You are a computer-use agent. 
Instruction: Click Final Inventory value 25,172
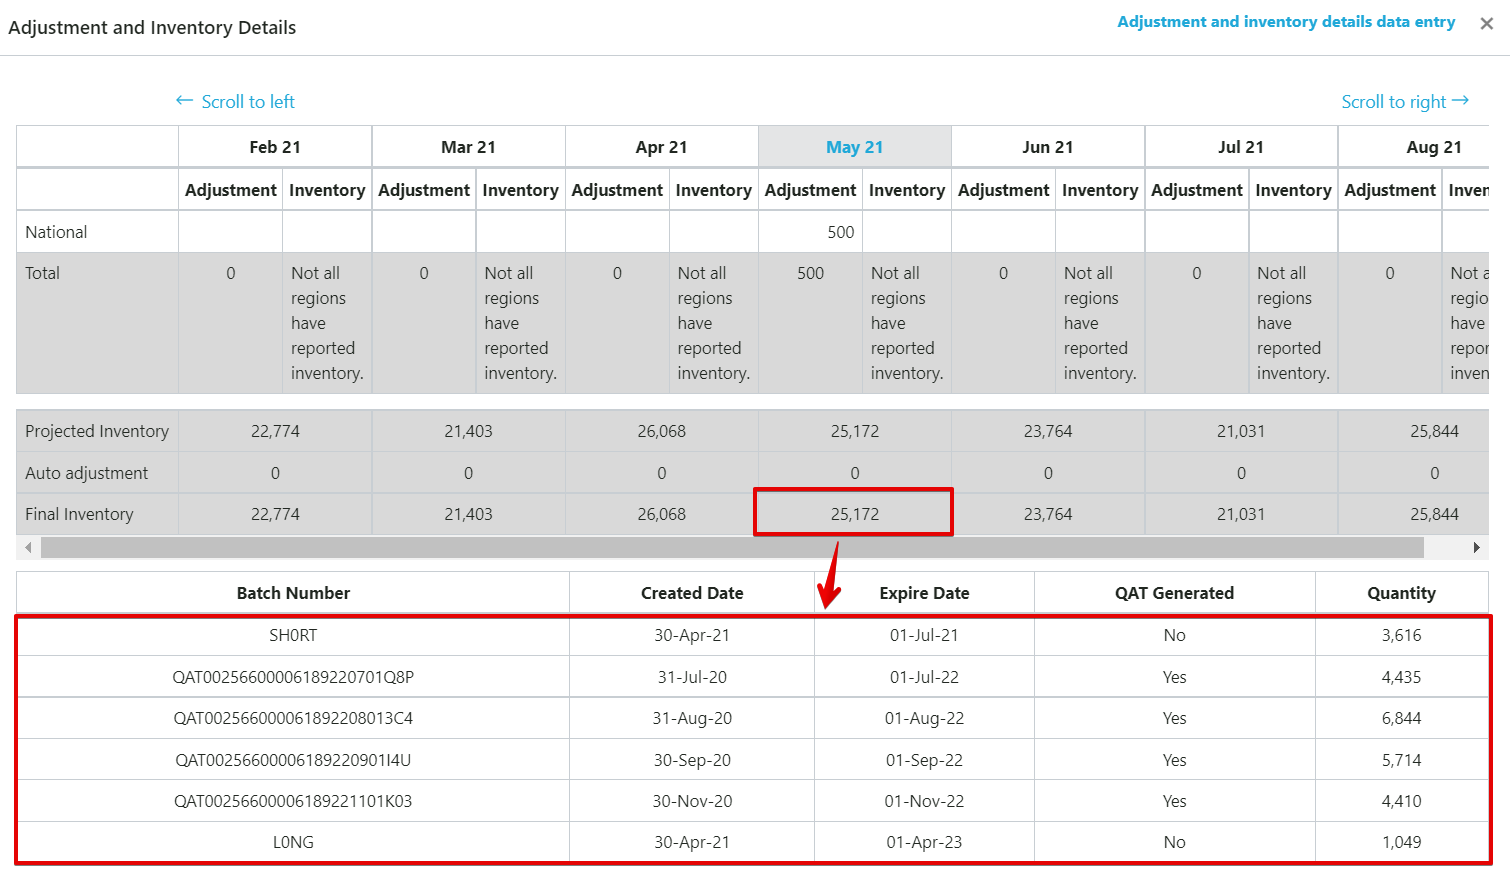pos(855,514)
